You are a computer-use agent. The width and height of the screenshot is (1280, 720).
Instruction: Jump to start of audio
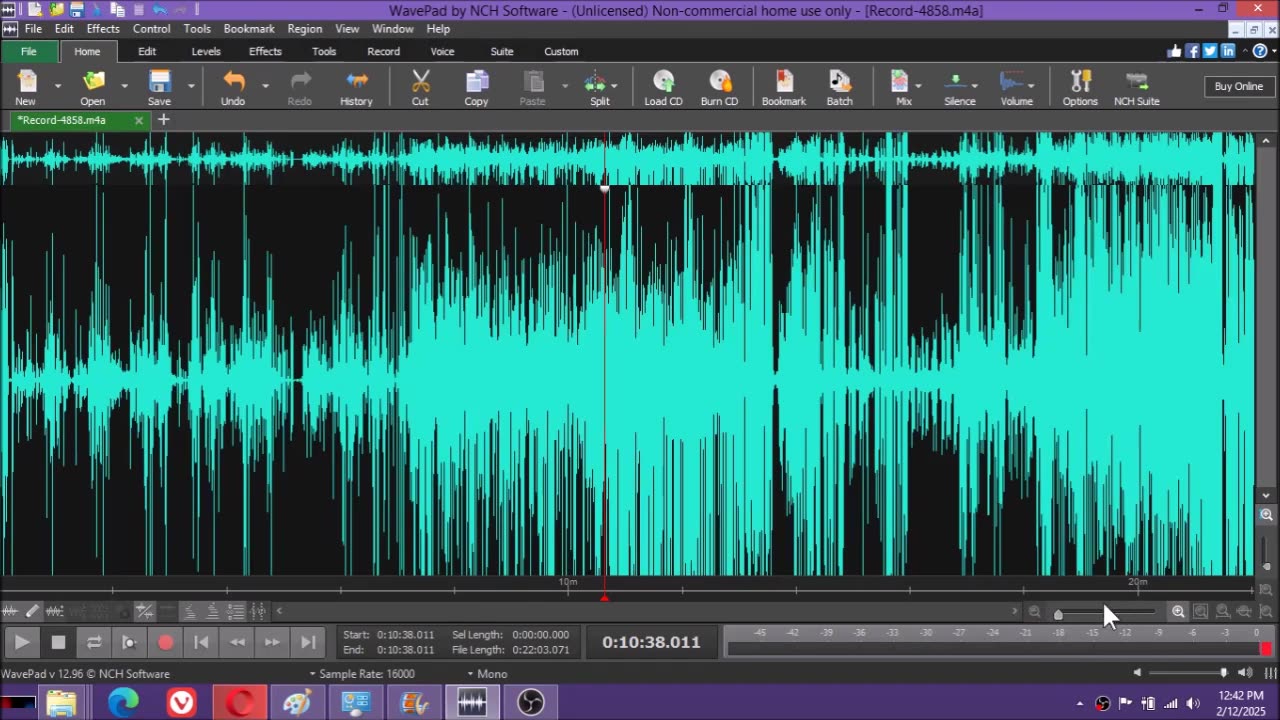tap(201, 642)
